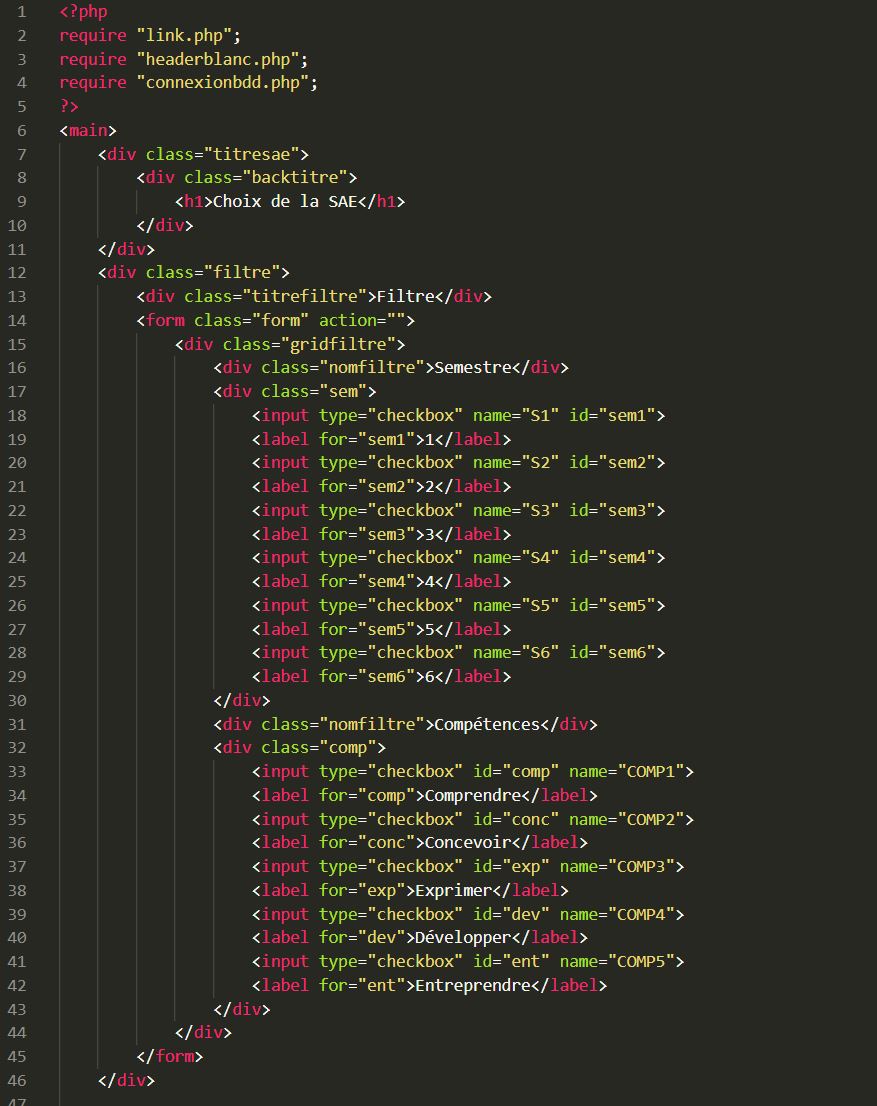The height and width of the screenshot is (1106, 877).
Task: Click line number 22 in the gutter
Action: [17, 510]
